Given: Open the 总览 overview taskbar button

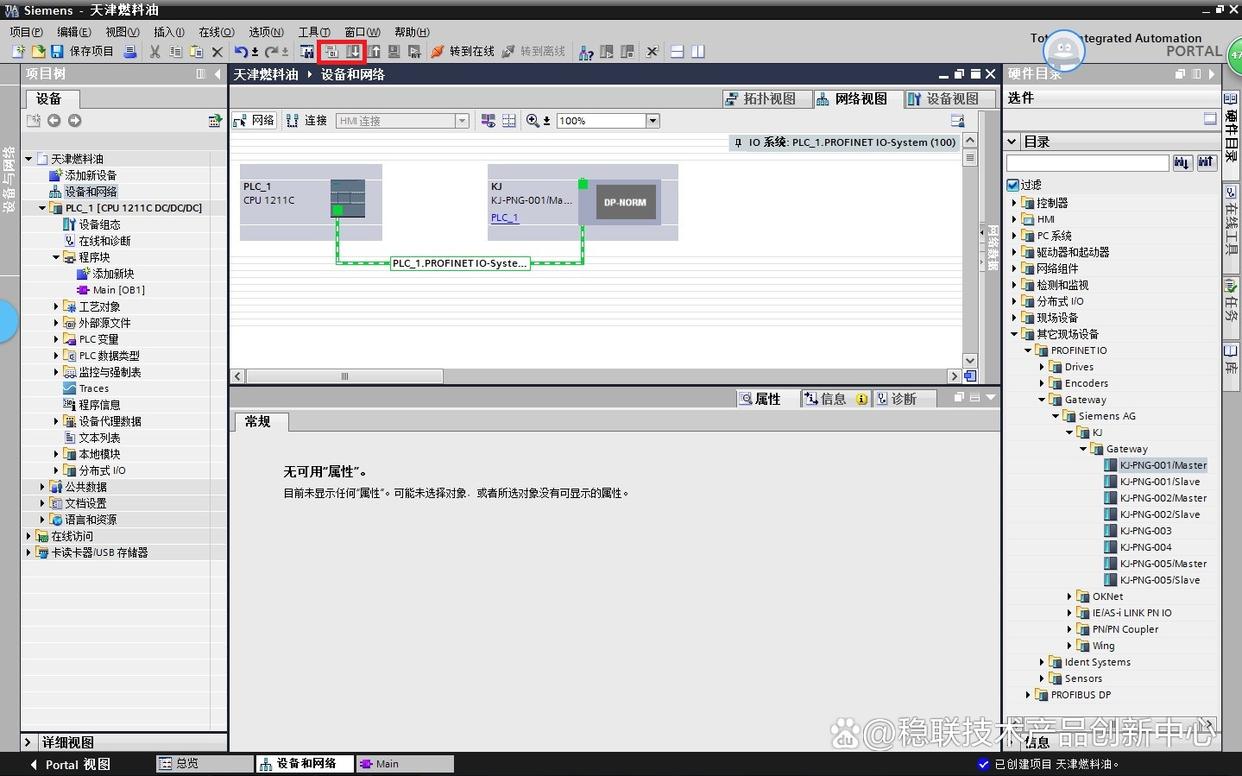Looking at the screenshot, I should (x=205, y=764).
